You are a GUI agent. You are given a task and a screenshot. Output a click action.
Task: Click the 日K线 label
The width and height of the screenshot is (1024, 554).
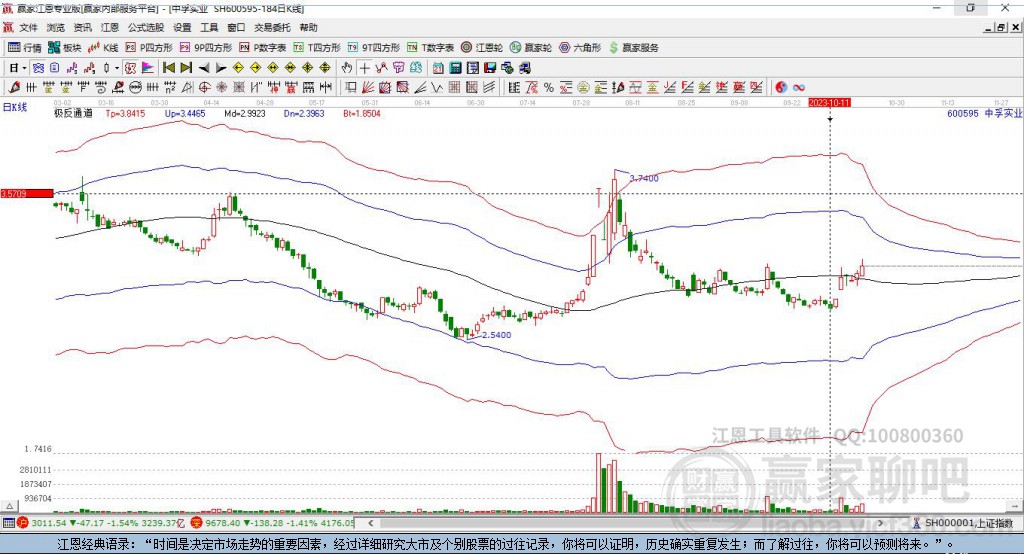15,107
